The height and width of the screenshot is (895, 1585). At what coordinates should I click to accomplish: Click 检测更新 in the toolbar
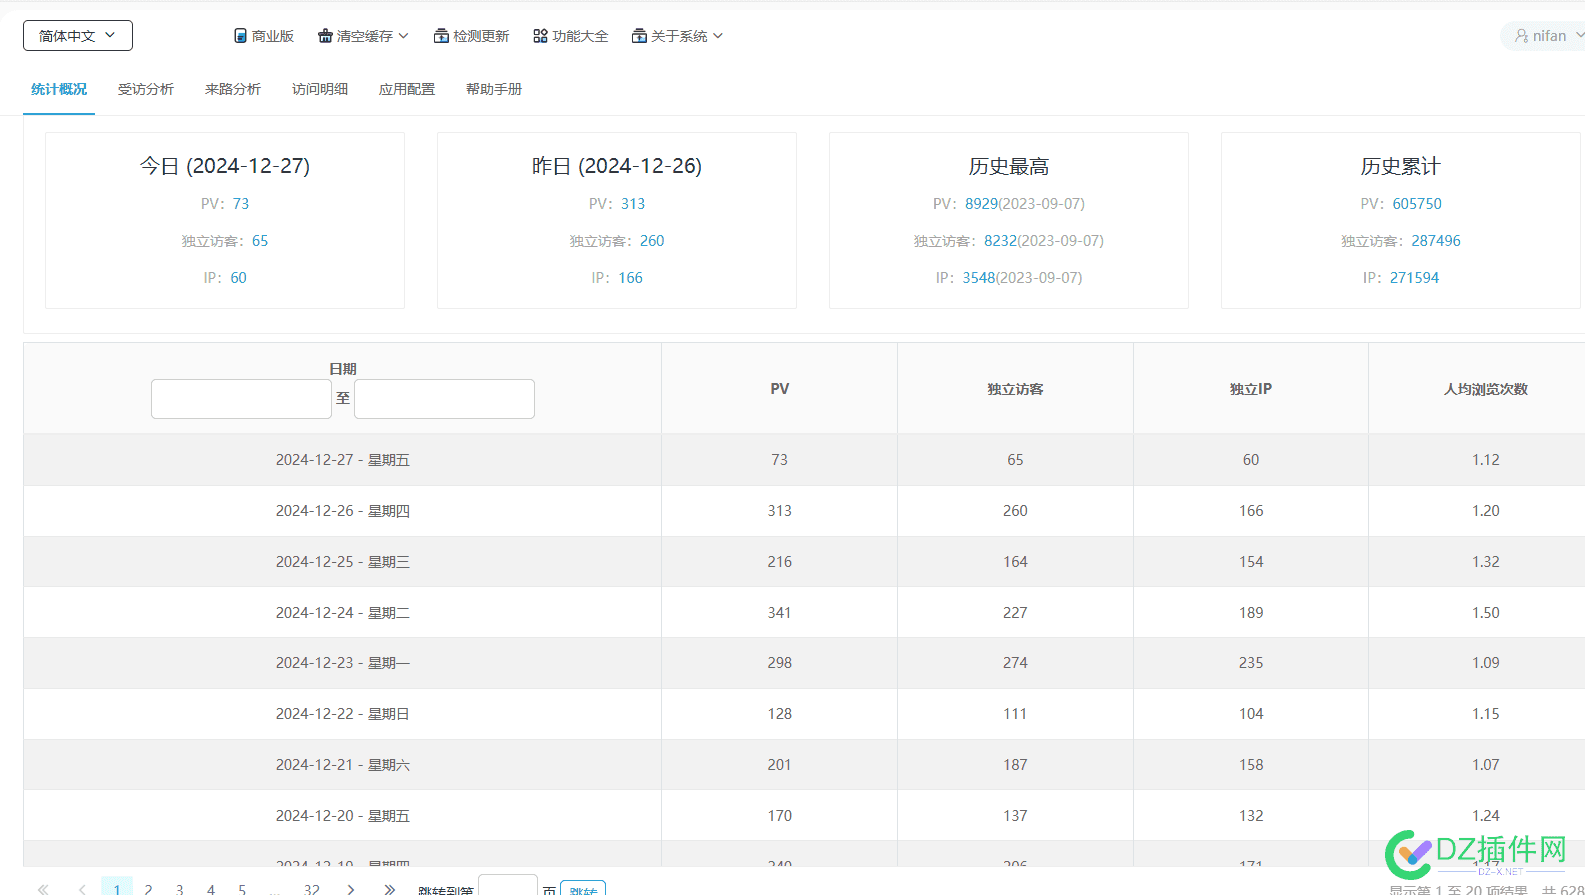coord(471,36)
